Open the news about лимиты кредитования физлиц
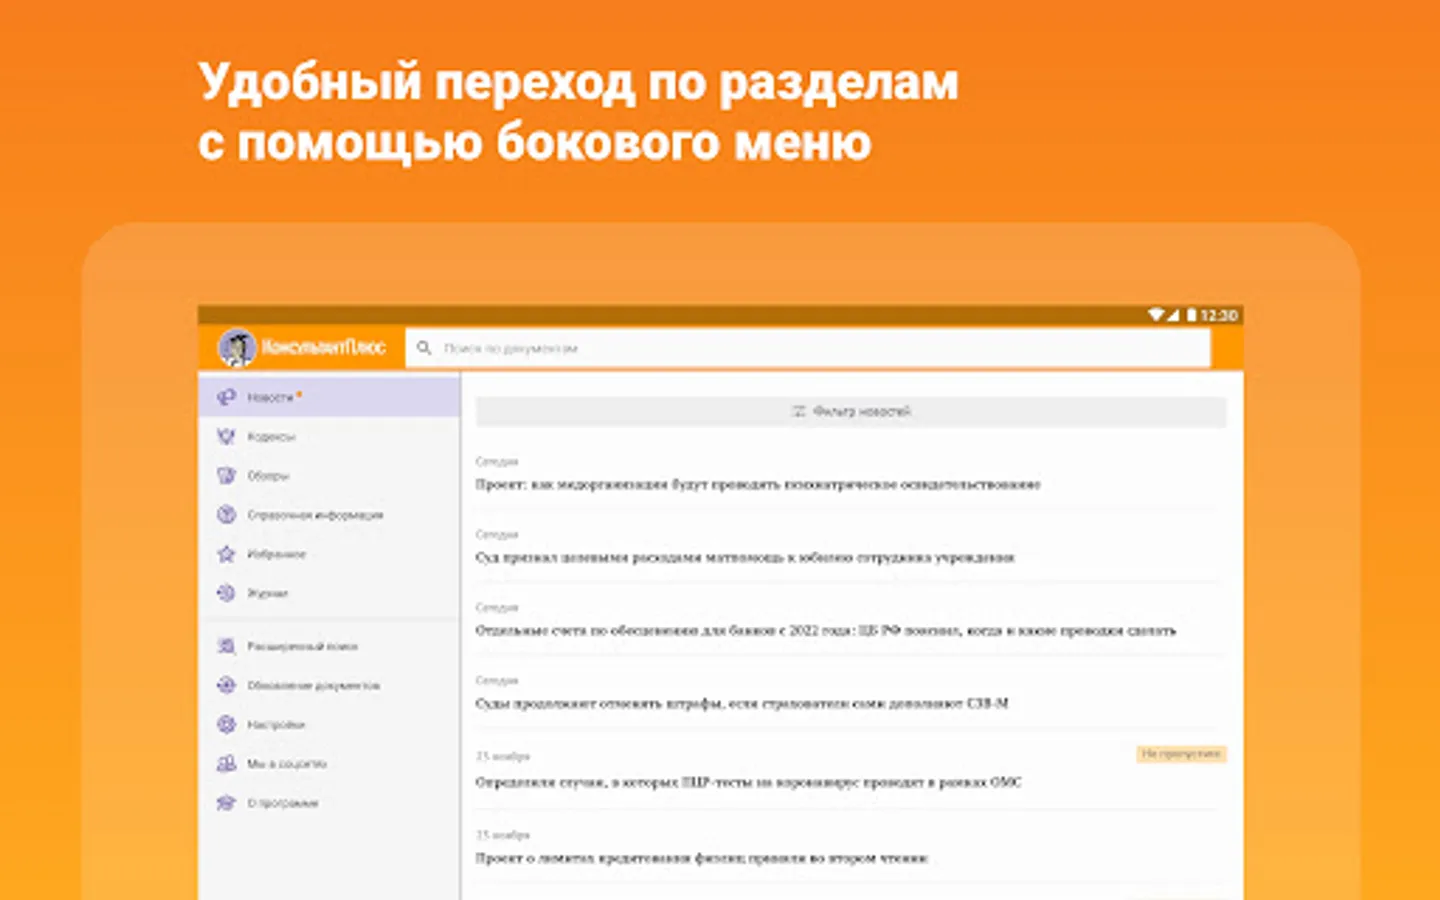 [x=702, y=858]
